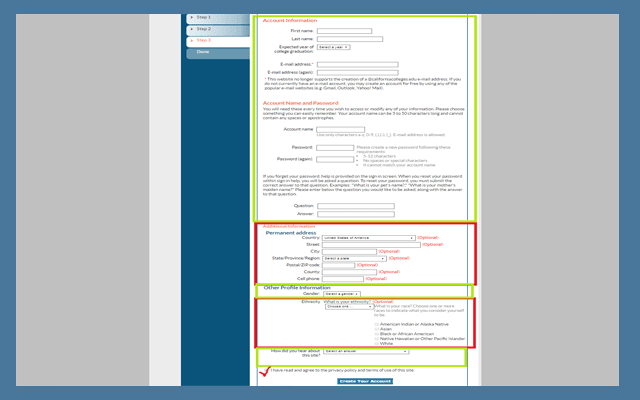
Task: Focus the security Answer field
Action: tap(356, 214)
